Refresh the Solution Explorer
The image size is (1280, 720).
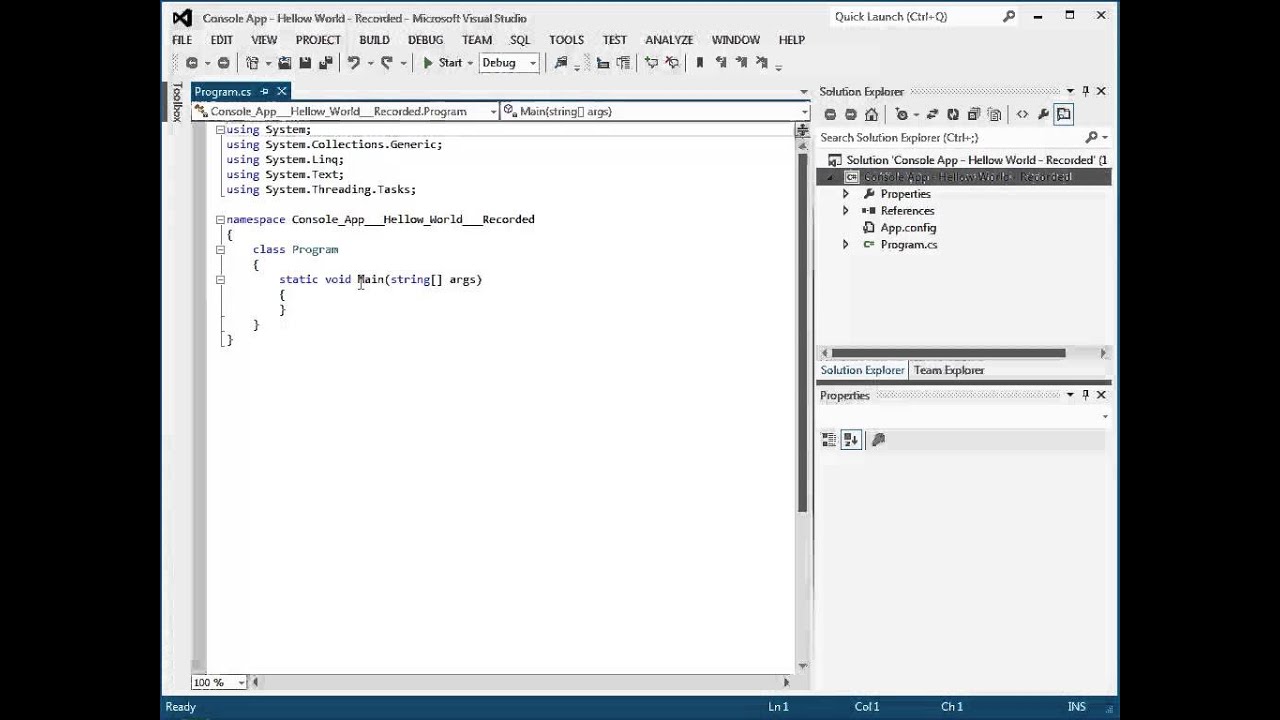pos(953,114)
